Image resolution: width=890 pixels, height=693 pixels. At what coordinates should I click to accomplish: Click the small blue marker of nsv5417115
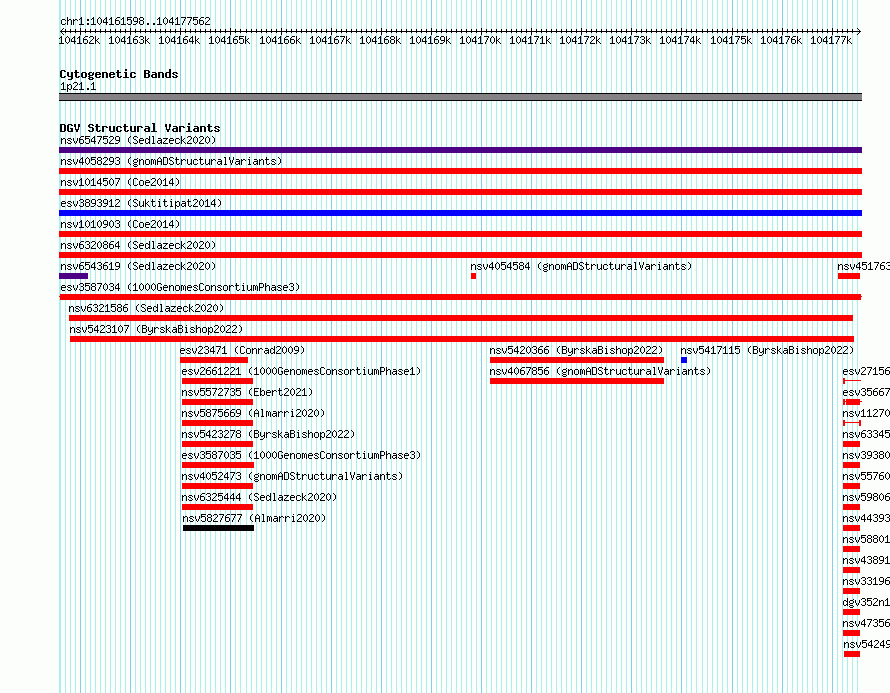[x=684, y=360]
